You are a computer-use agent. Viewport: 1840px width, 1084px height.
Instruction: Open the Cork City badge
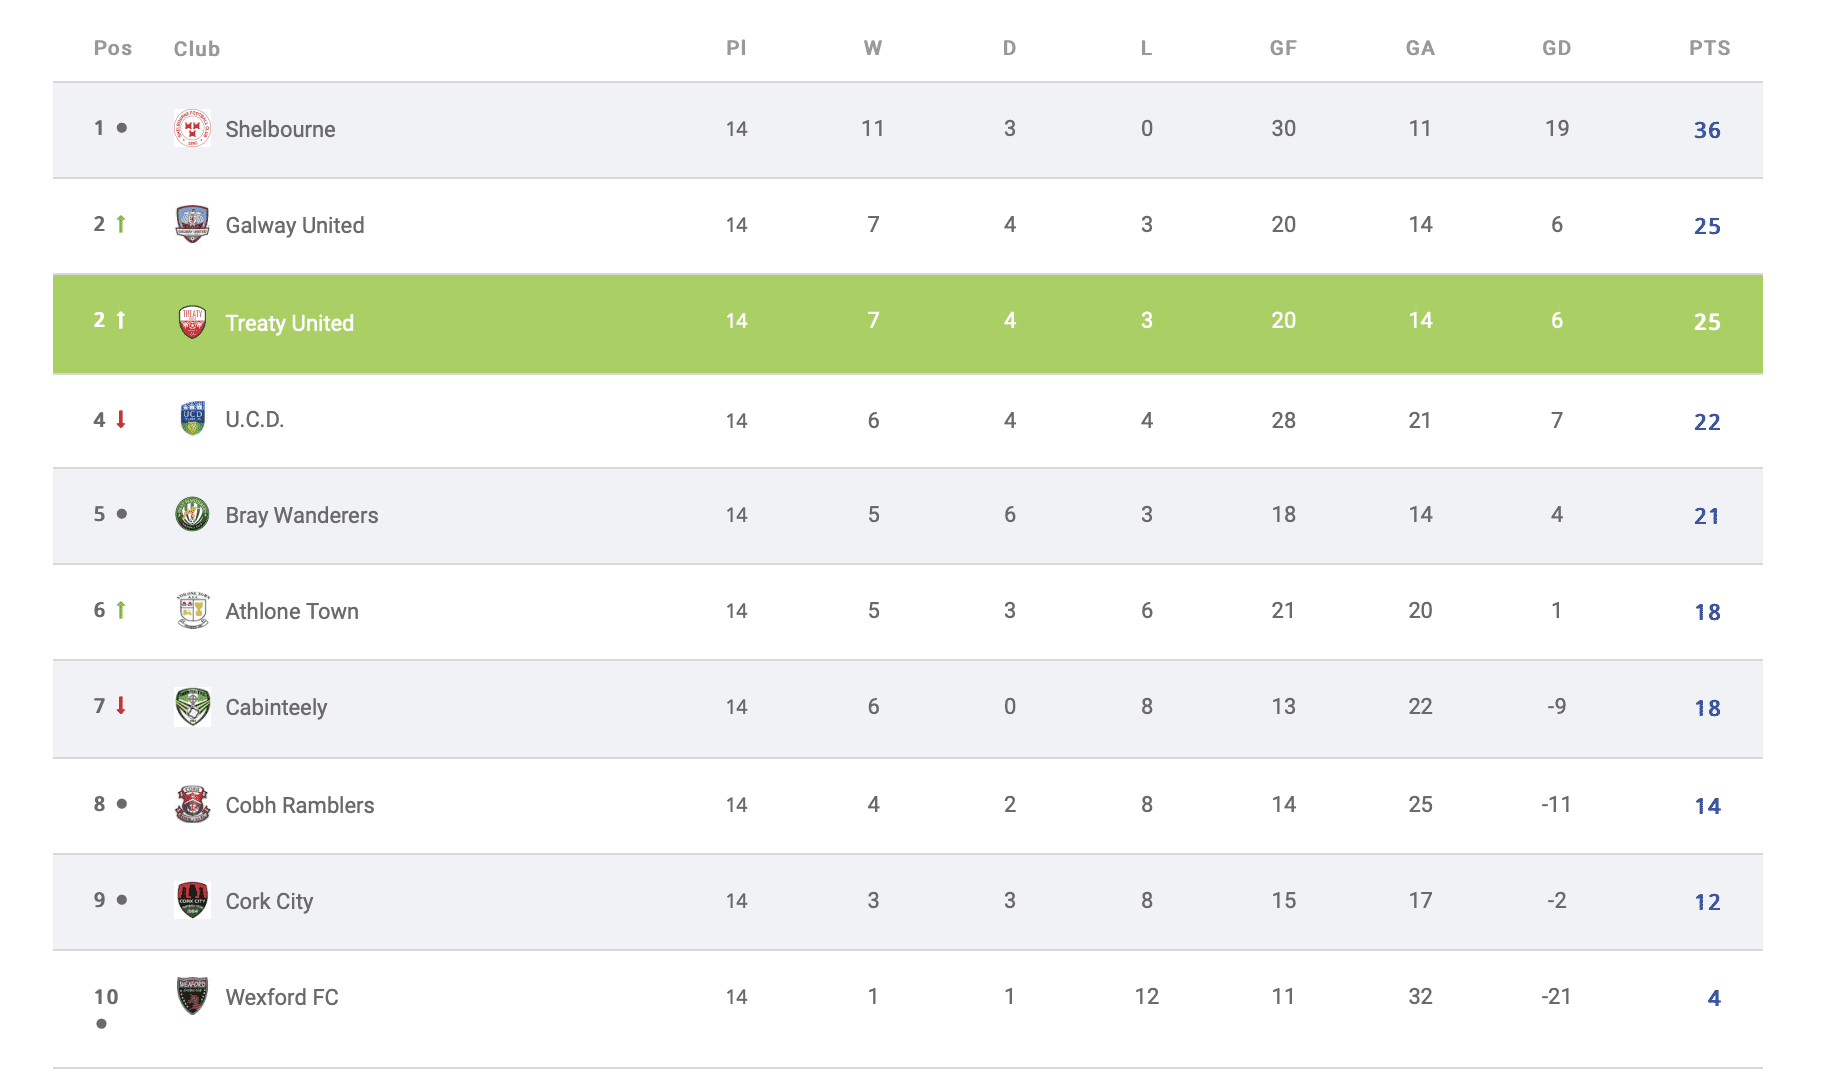pos(192,901)
